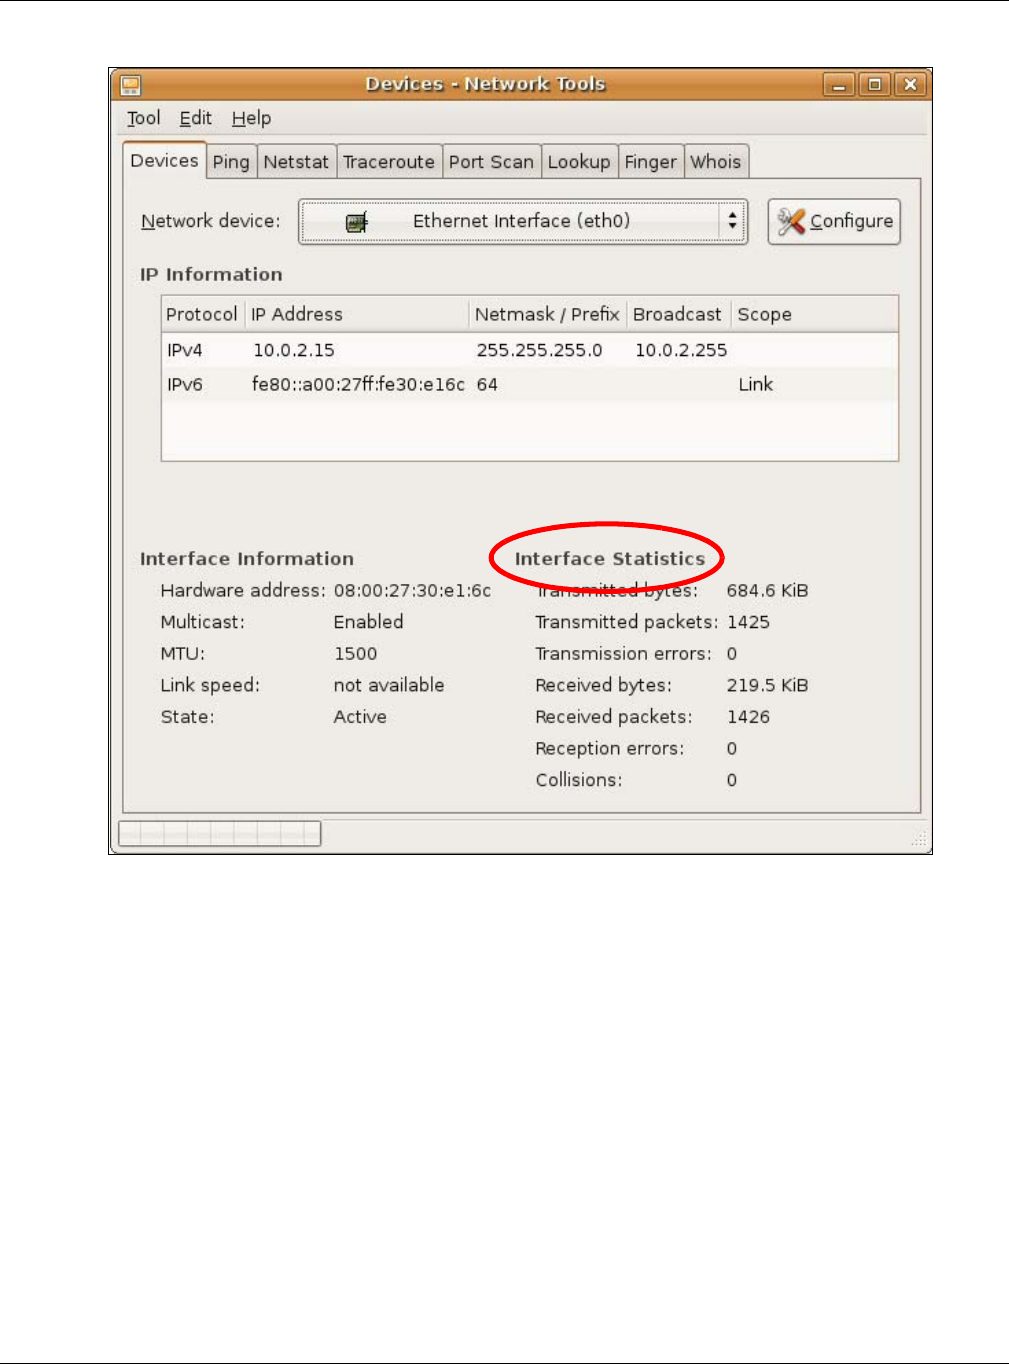The image size is (1009, 1364).
Task: Open the Tool menu
Action: pos(143,118)
